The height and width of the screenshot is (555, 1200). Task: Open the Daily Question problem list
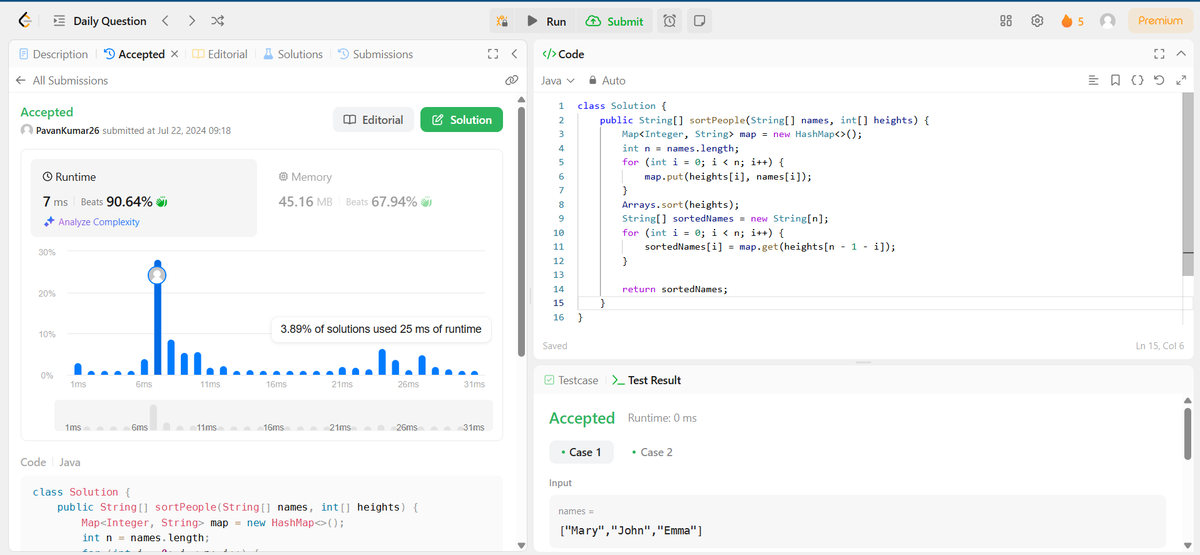[99, 21]
